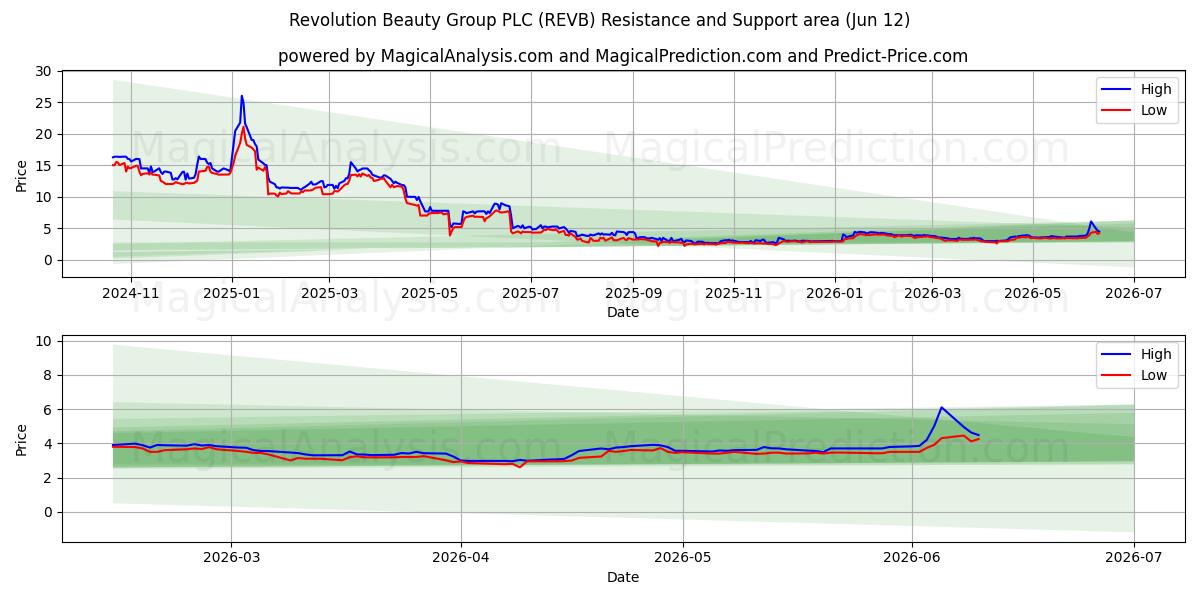The image size is (1200, 600).
Task: Click the '8' price tick on bottom chart
Action: (46, 375)
